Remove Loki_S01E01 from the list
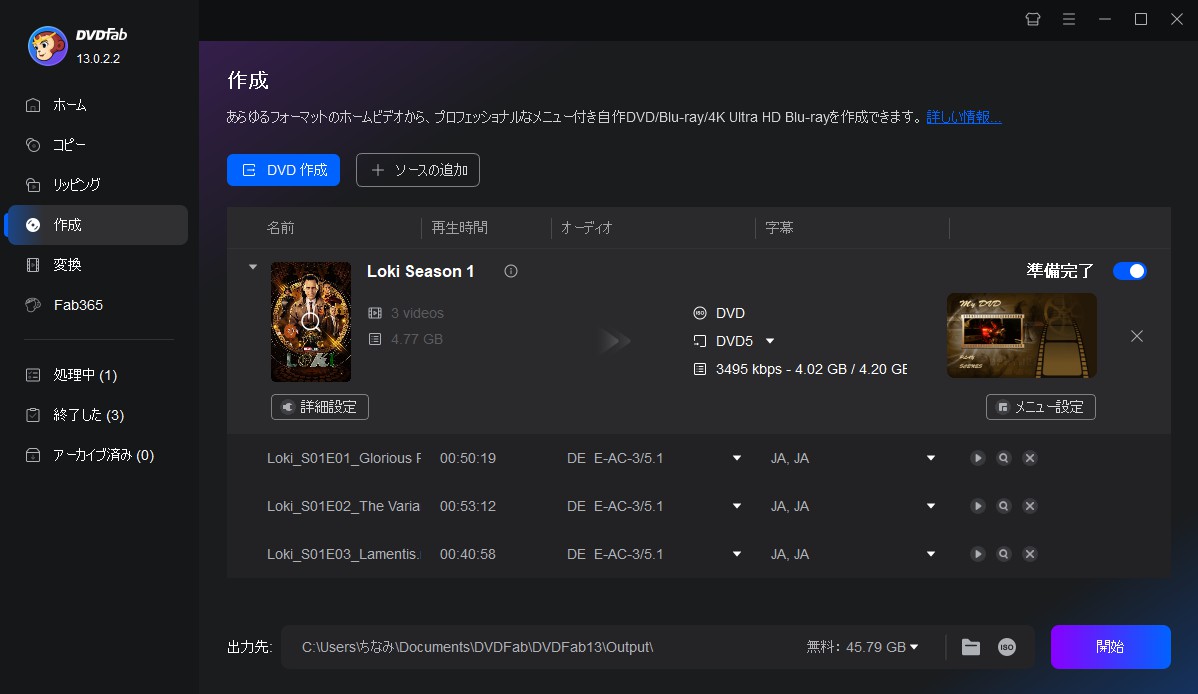 1030,458
